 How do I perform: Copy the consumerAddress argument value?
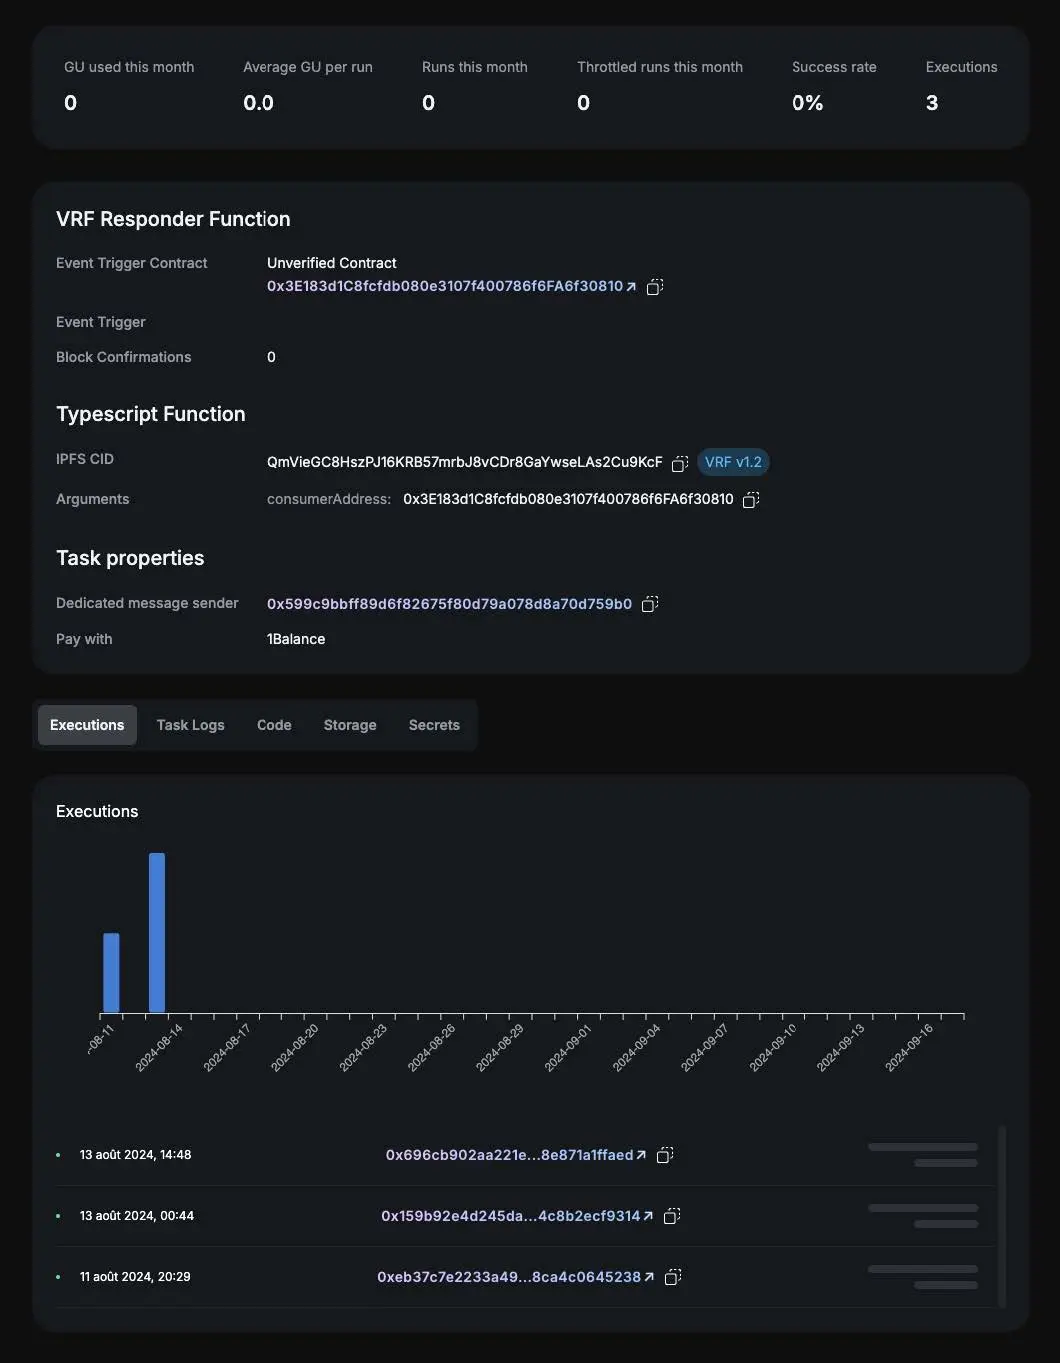coord(751,499)
